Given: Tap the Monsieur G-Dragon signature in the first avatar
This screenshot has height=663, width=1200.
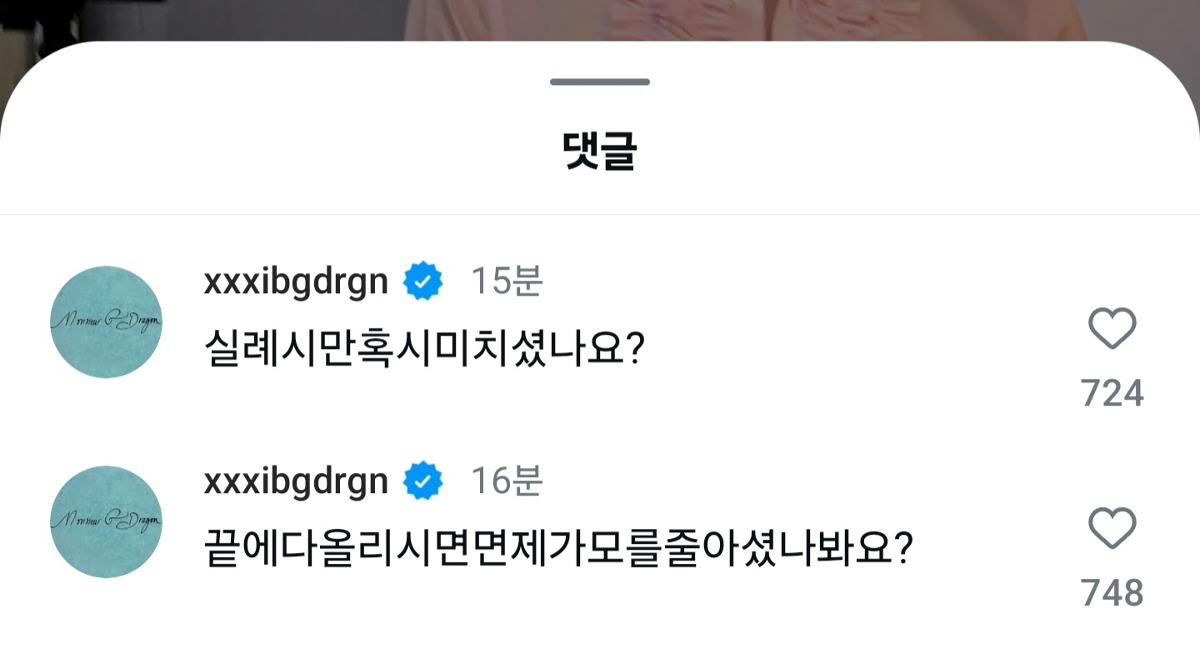Looking at the screenshot, I should [x=107, y=320].
